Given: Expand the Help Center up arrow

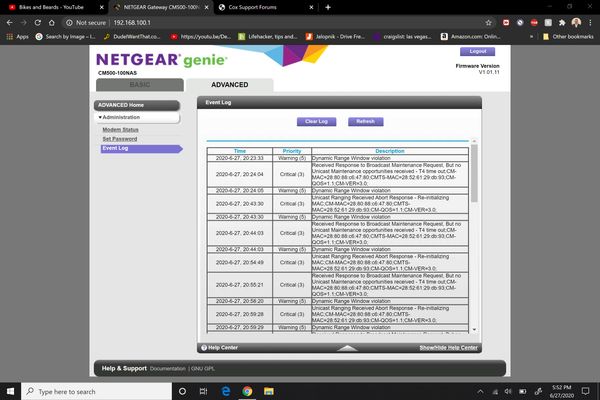Looking at the screenshot, I should pyautogui.click(x=347, y=348).
